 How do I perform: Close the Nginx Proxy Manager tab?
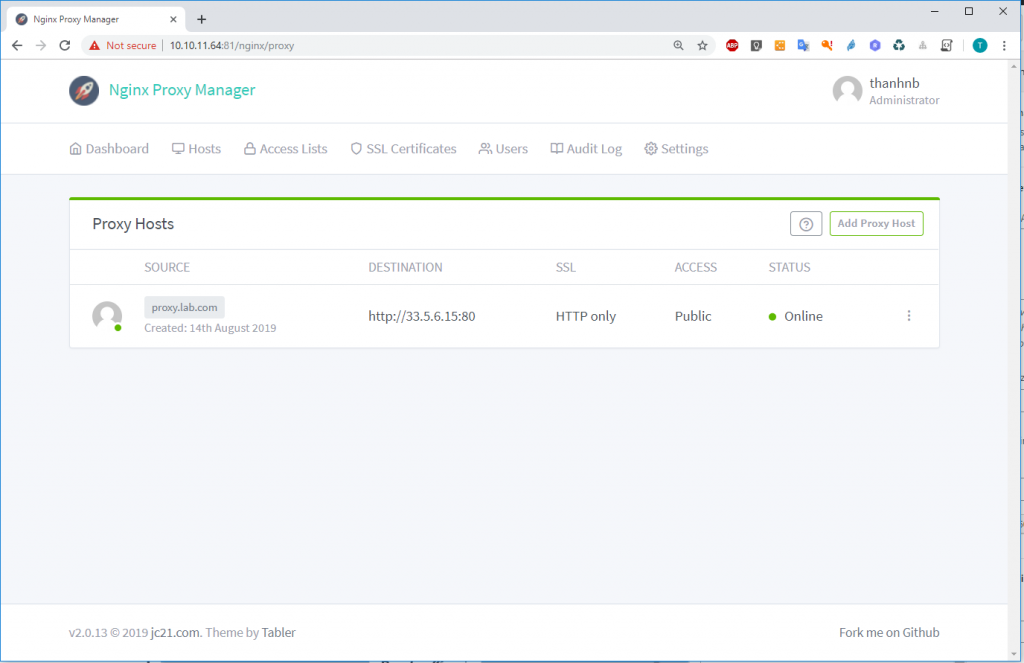173,19
